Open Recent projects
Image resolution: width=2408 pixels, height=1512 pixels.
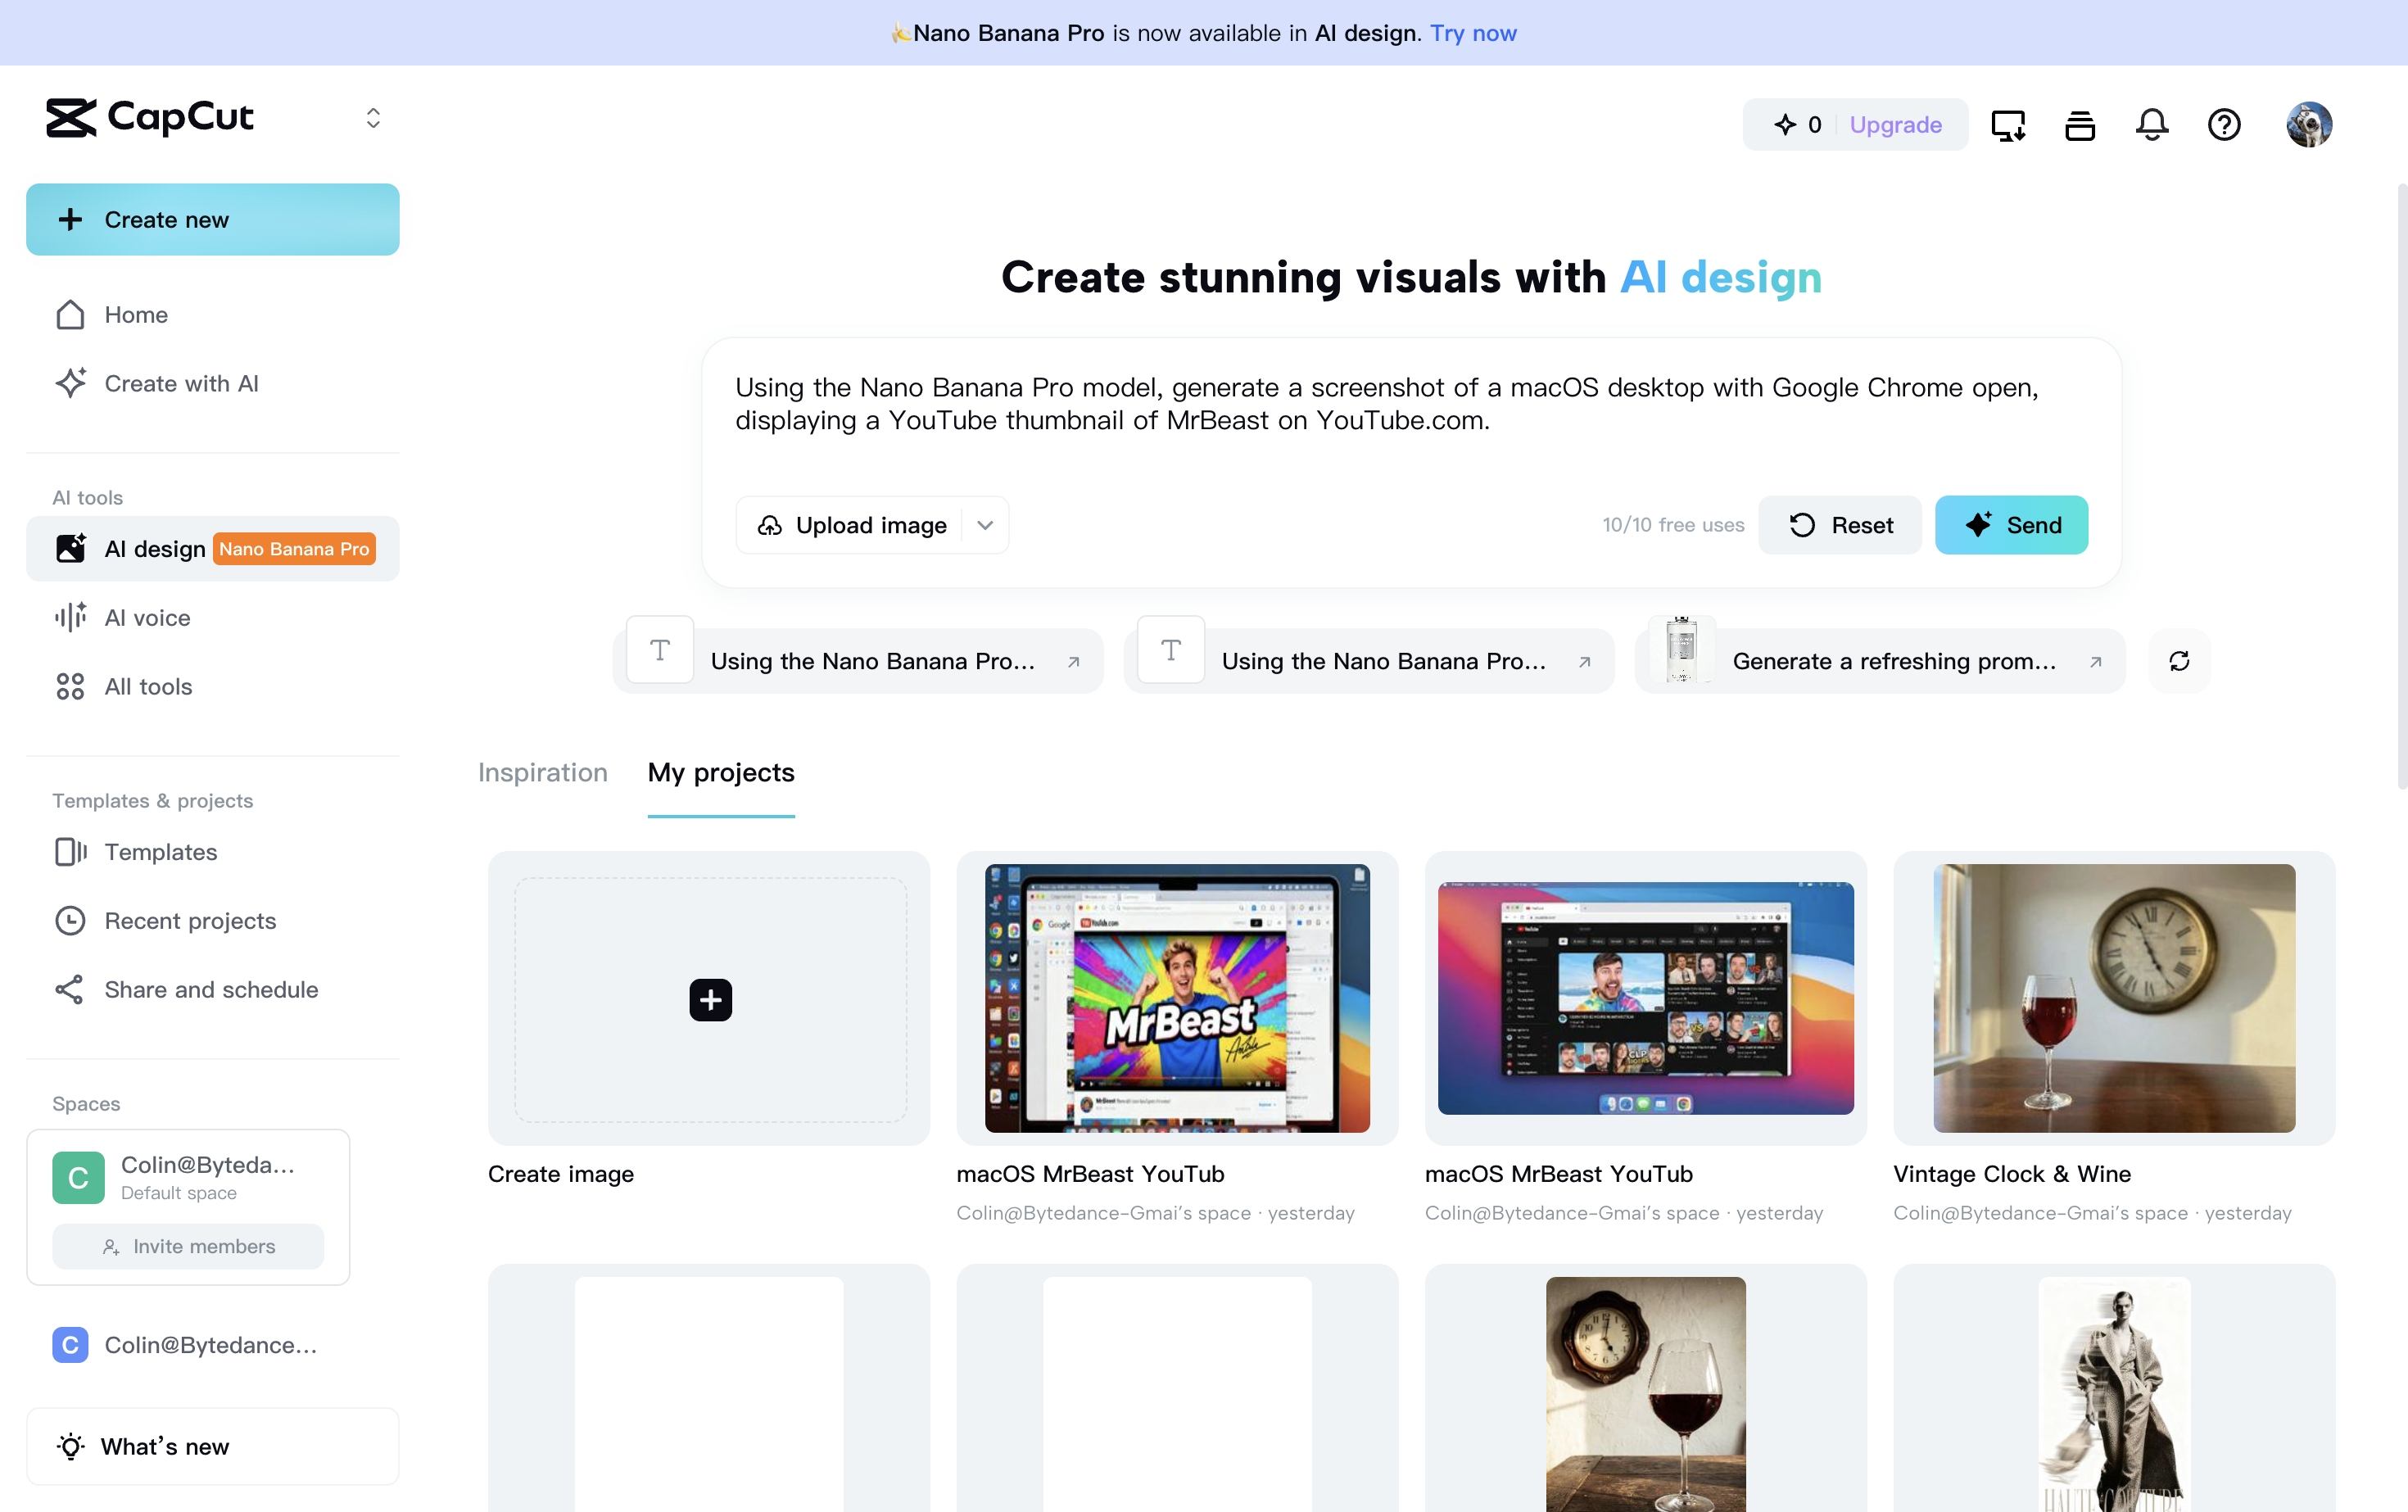(x=213, y=921)
